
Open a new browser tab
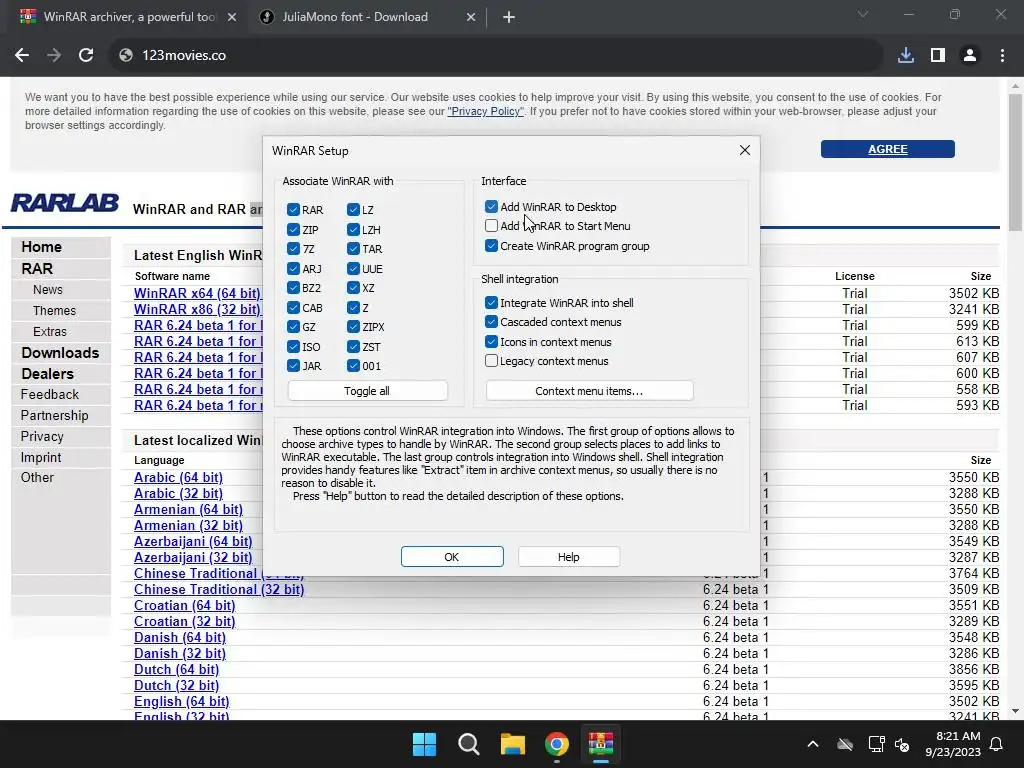tap(509, 17)
